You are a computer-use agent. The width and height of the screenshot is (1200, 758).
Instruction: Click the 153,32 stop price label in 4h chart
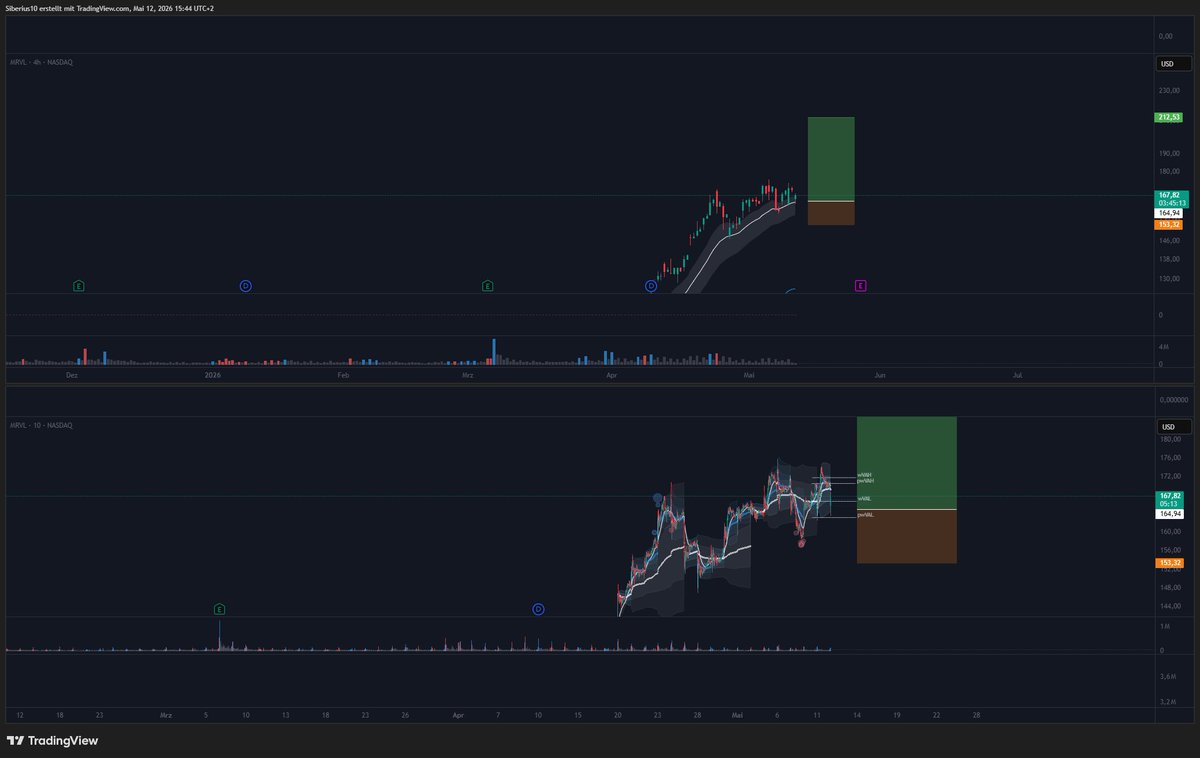click(1168, 225)
